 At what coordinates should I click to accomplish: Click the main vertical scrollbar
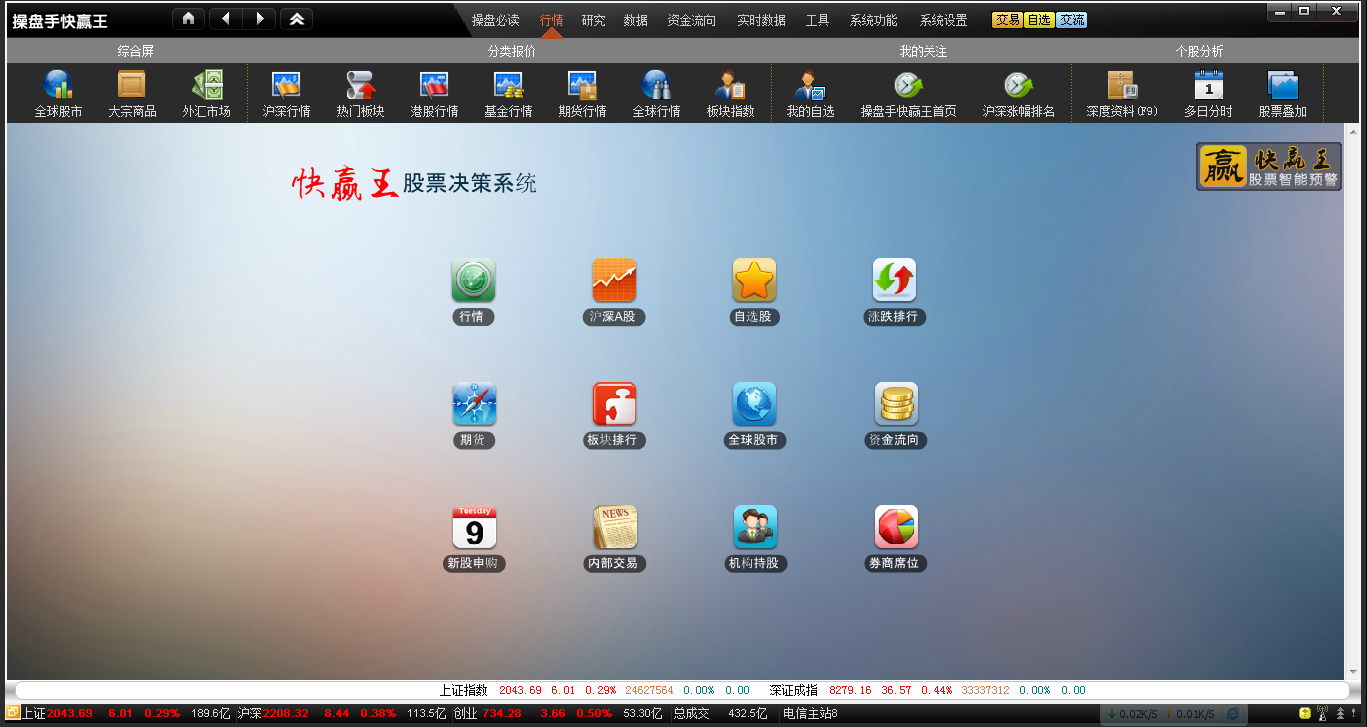[1352, 402]
